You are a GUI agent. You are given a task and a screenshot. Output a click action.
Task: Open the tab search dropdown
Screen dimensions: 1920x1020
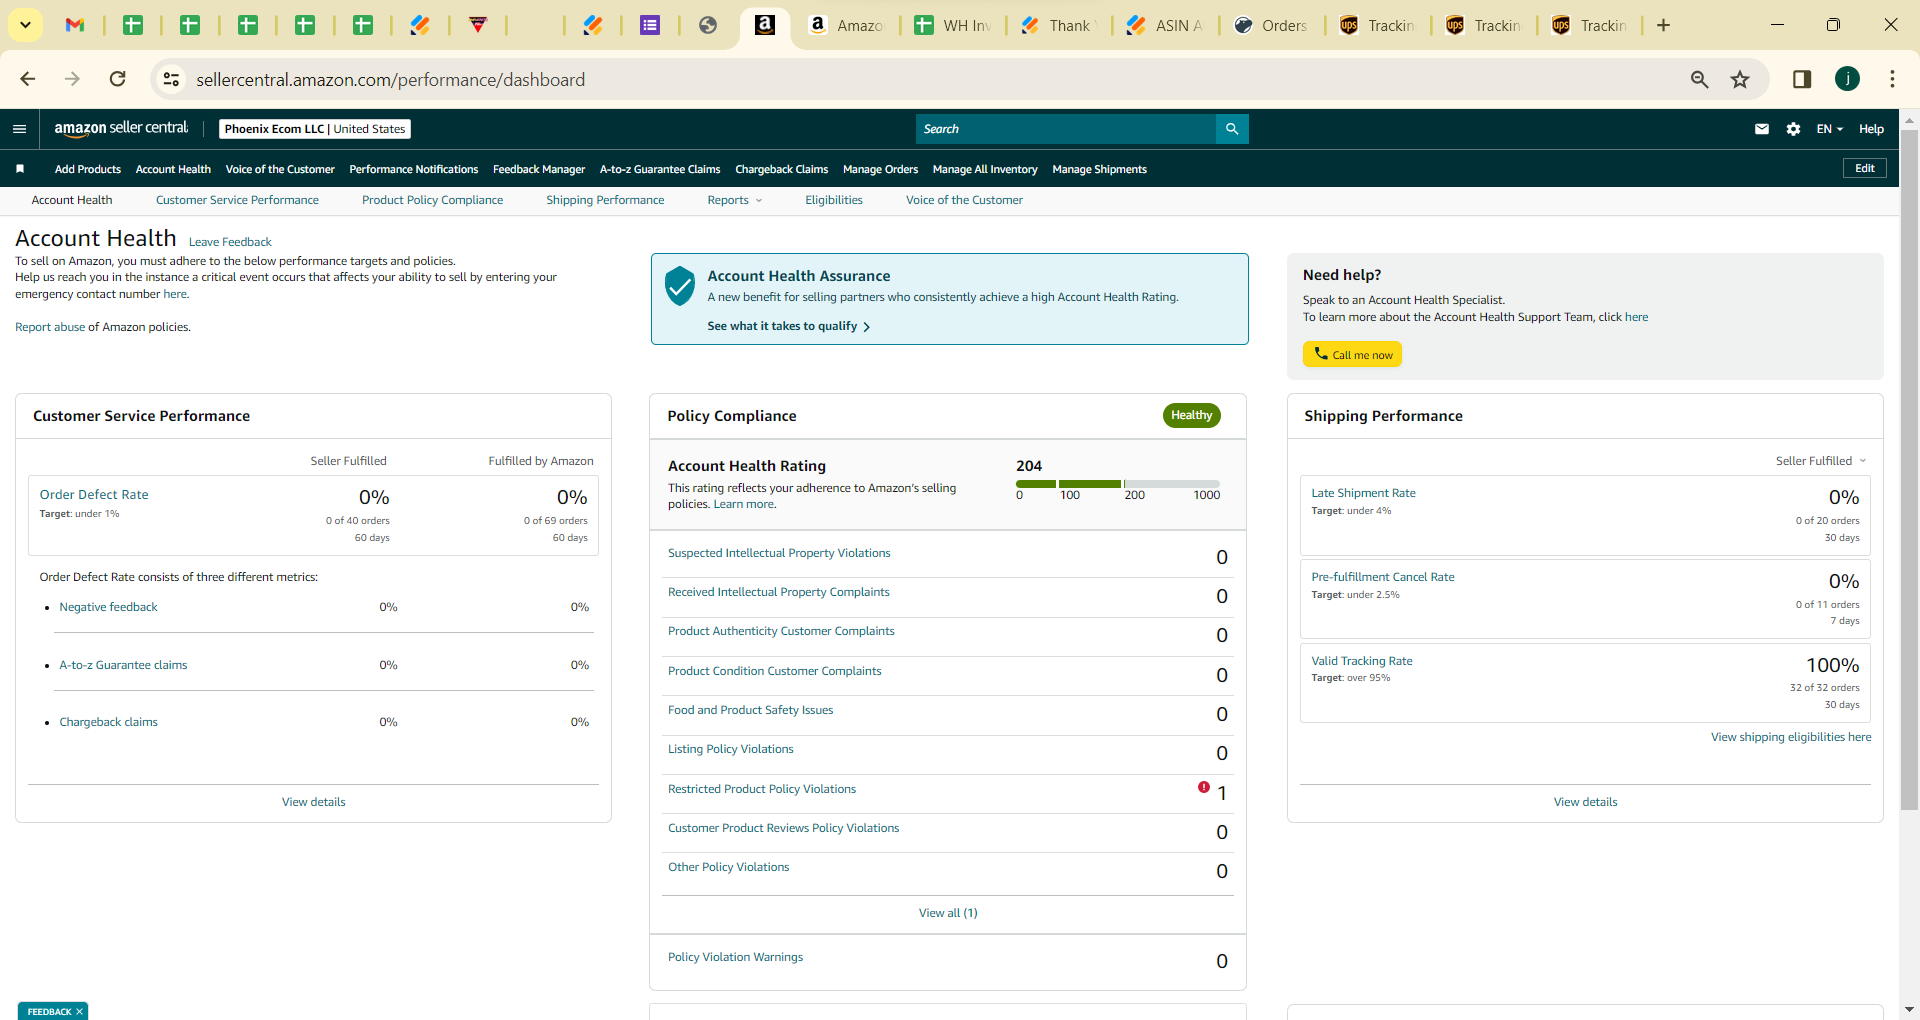pos(25,25)
